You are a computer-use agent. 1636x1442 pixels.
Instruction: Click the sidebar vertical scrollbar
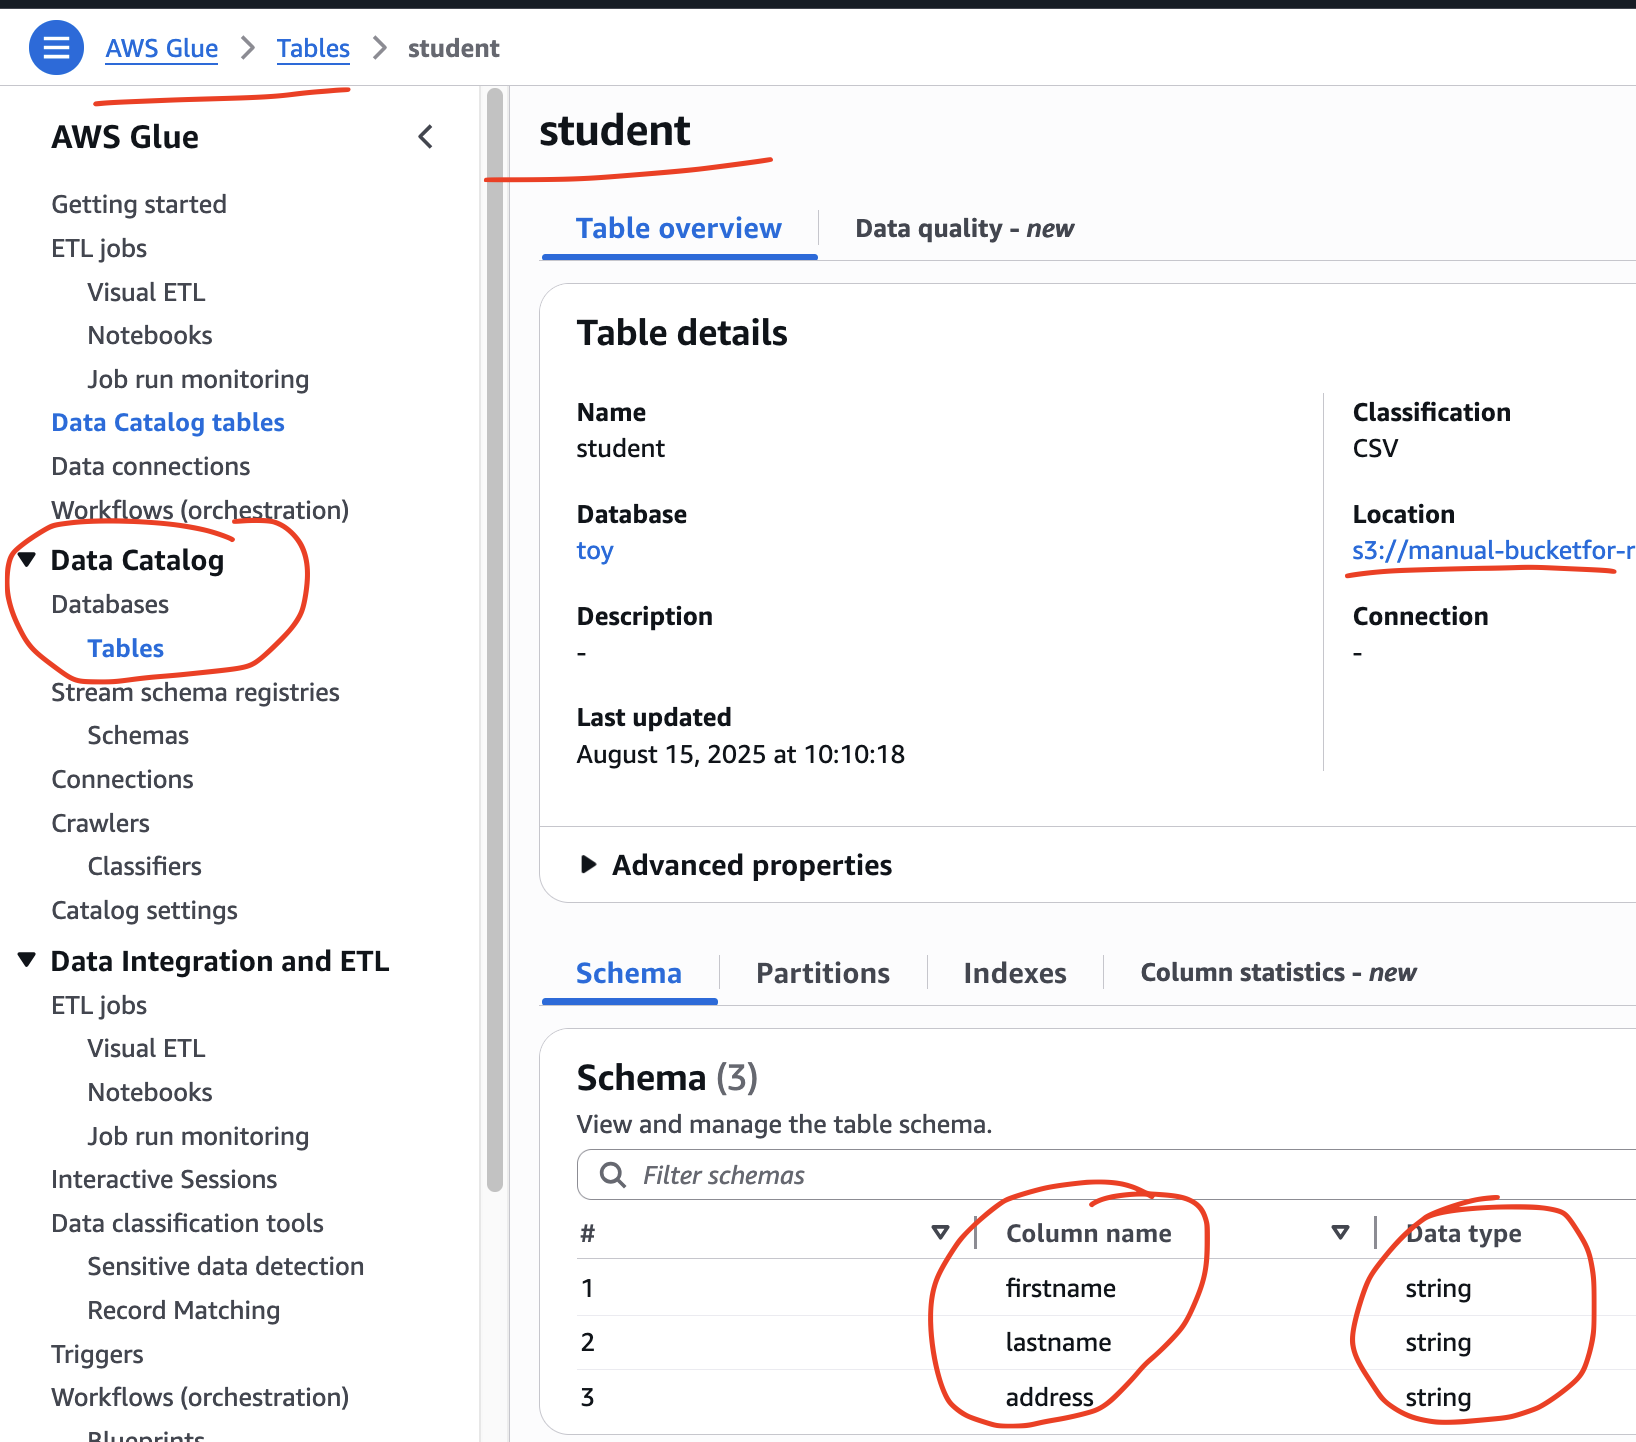[x=494, y=640]
